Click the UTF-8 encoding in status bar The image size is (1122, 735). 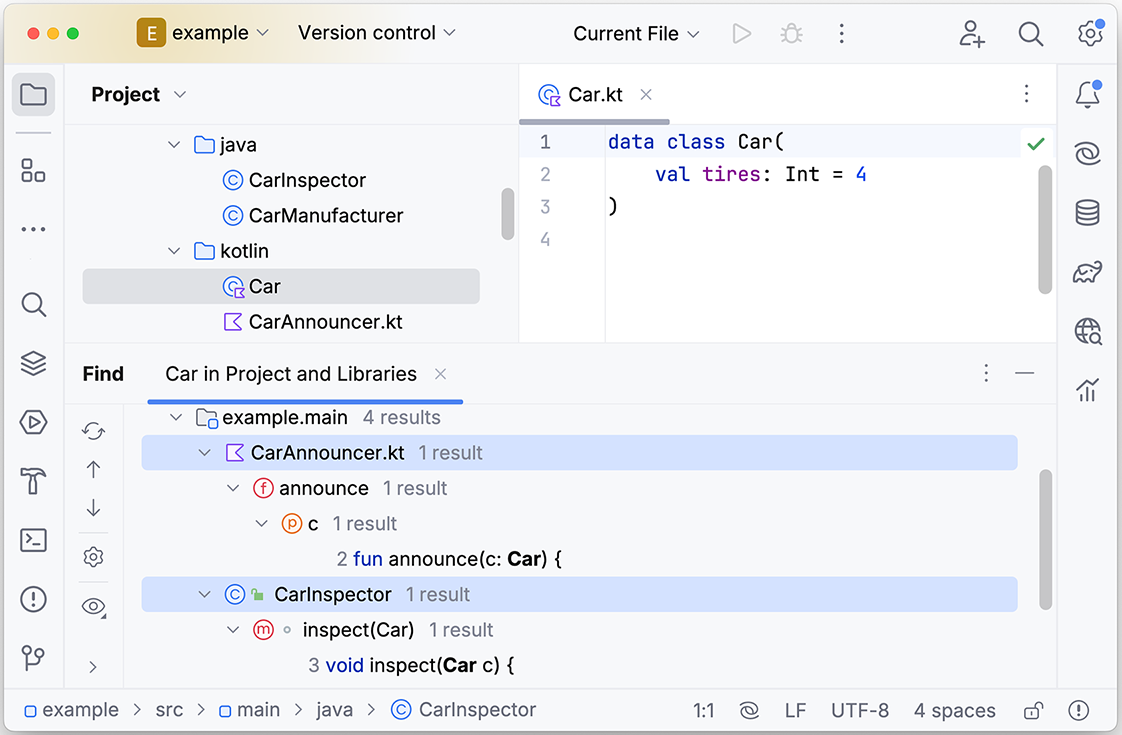[859, 710]
